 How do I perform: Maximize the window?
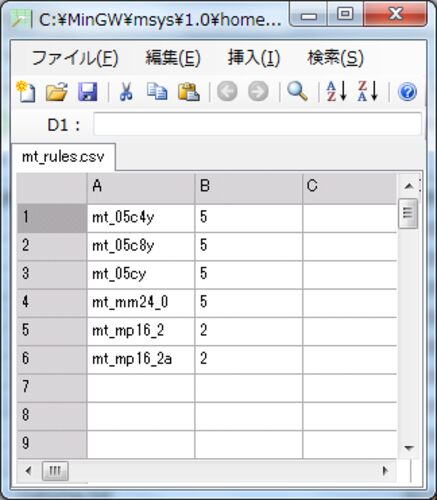[x=345, y=15]
